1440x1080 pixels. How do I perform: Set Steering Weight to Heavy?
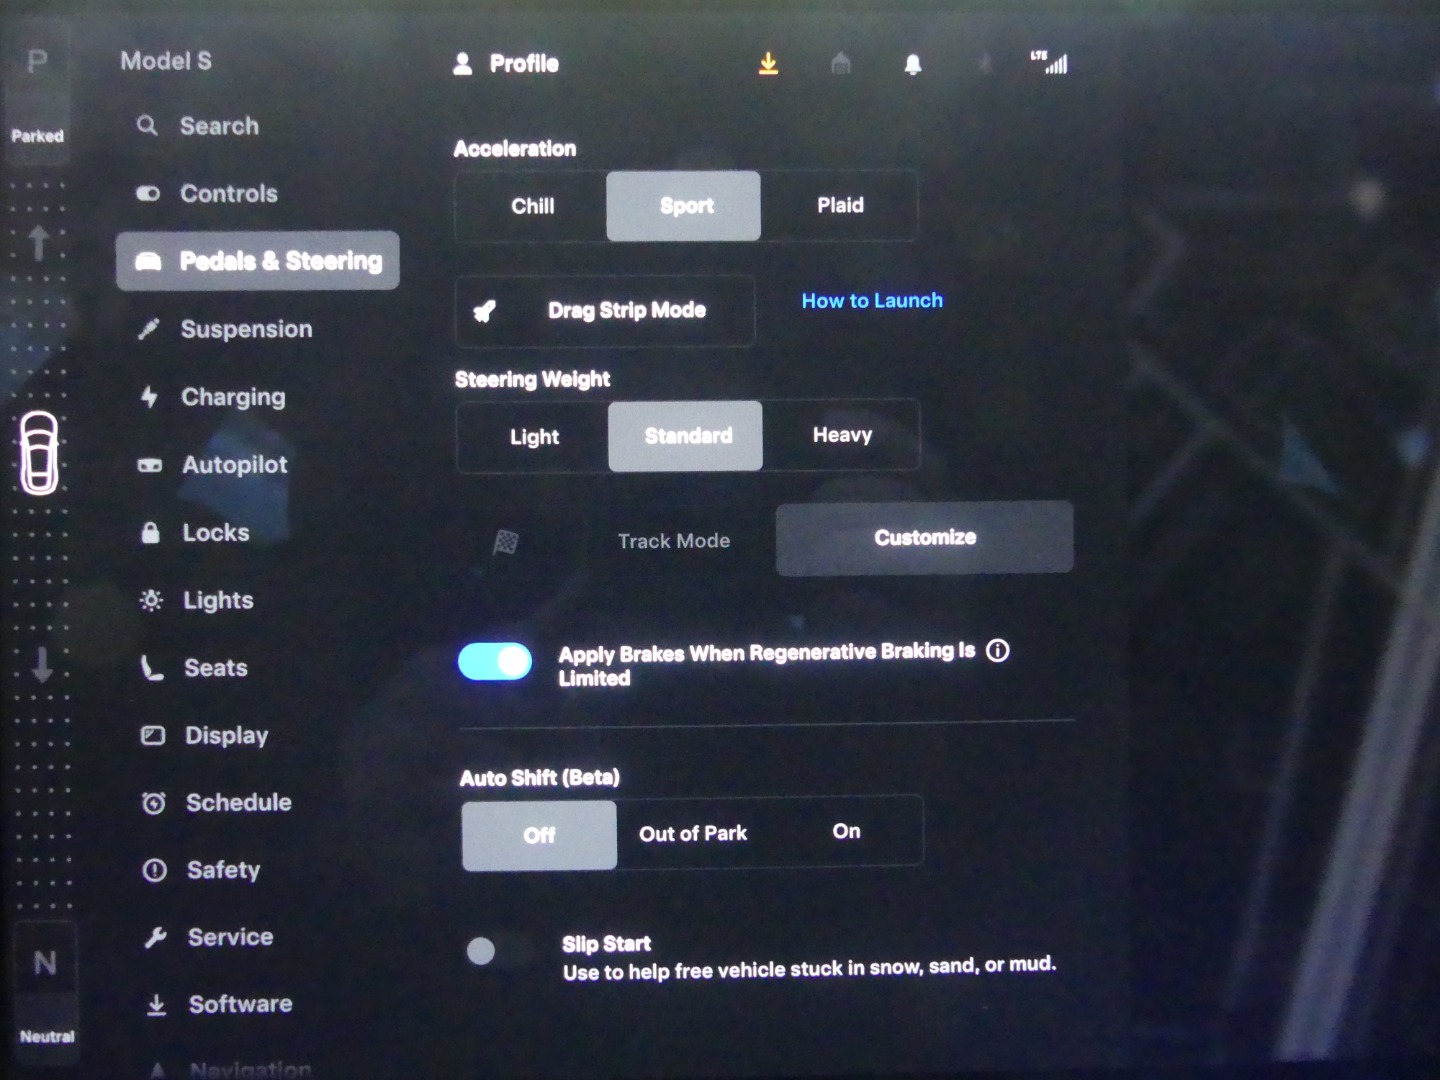pyautogui.click(x=842, y=435)
